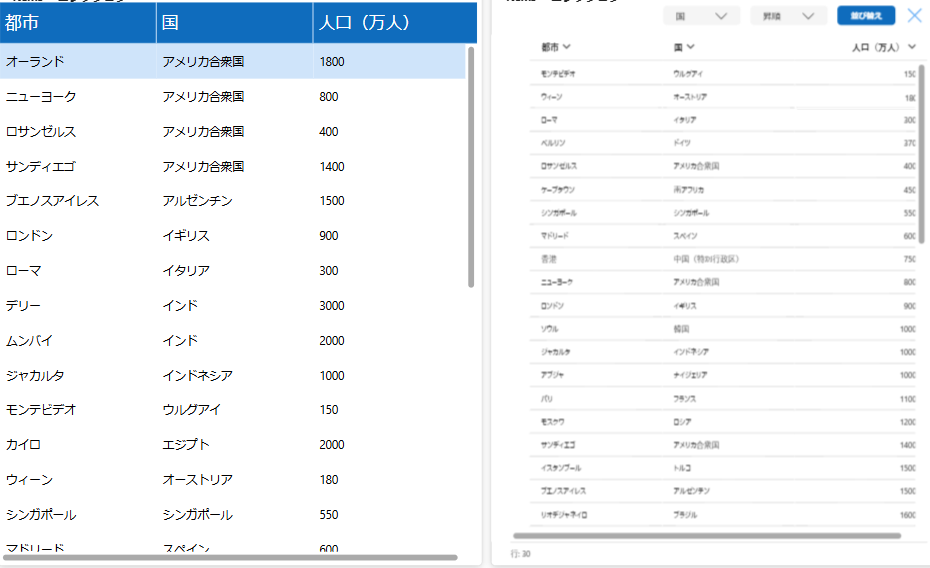Click chevron beside 国 in right table
This screenshot has height=568, width=930.
(x=691, y=47)
